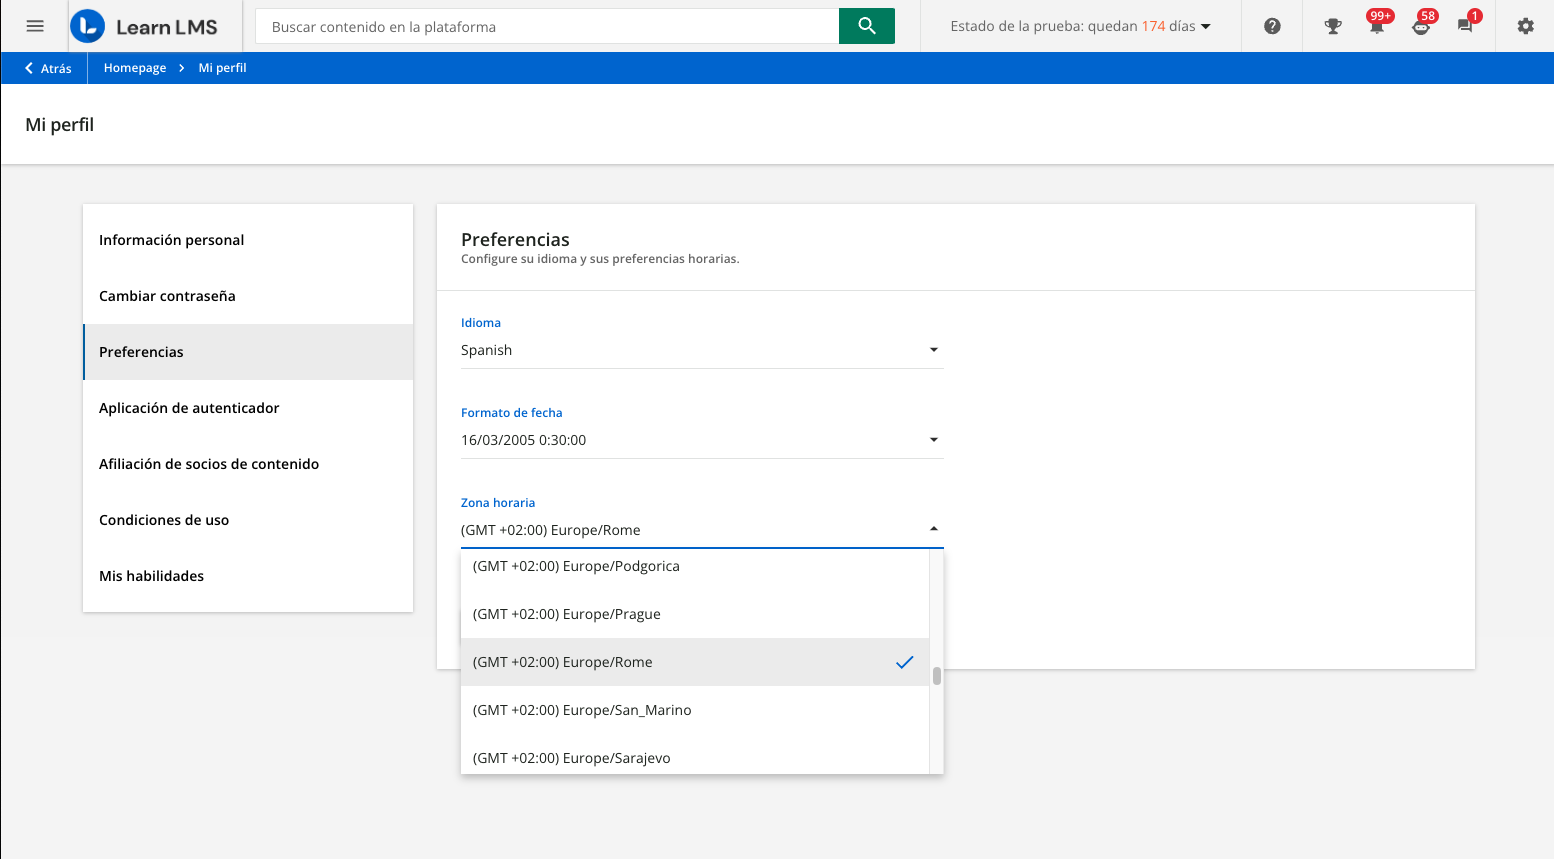The image size is (1554, 859).
Task: Open the Formato de fecha dropdown
Action: click(x=702, y=440)
